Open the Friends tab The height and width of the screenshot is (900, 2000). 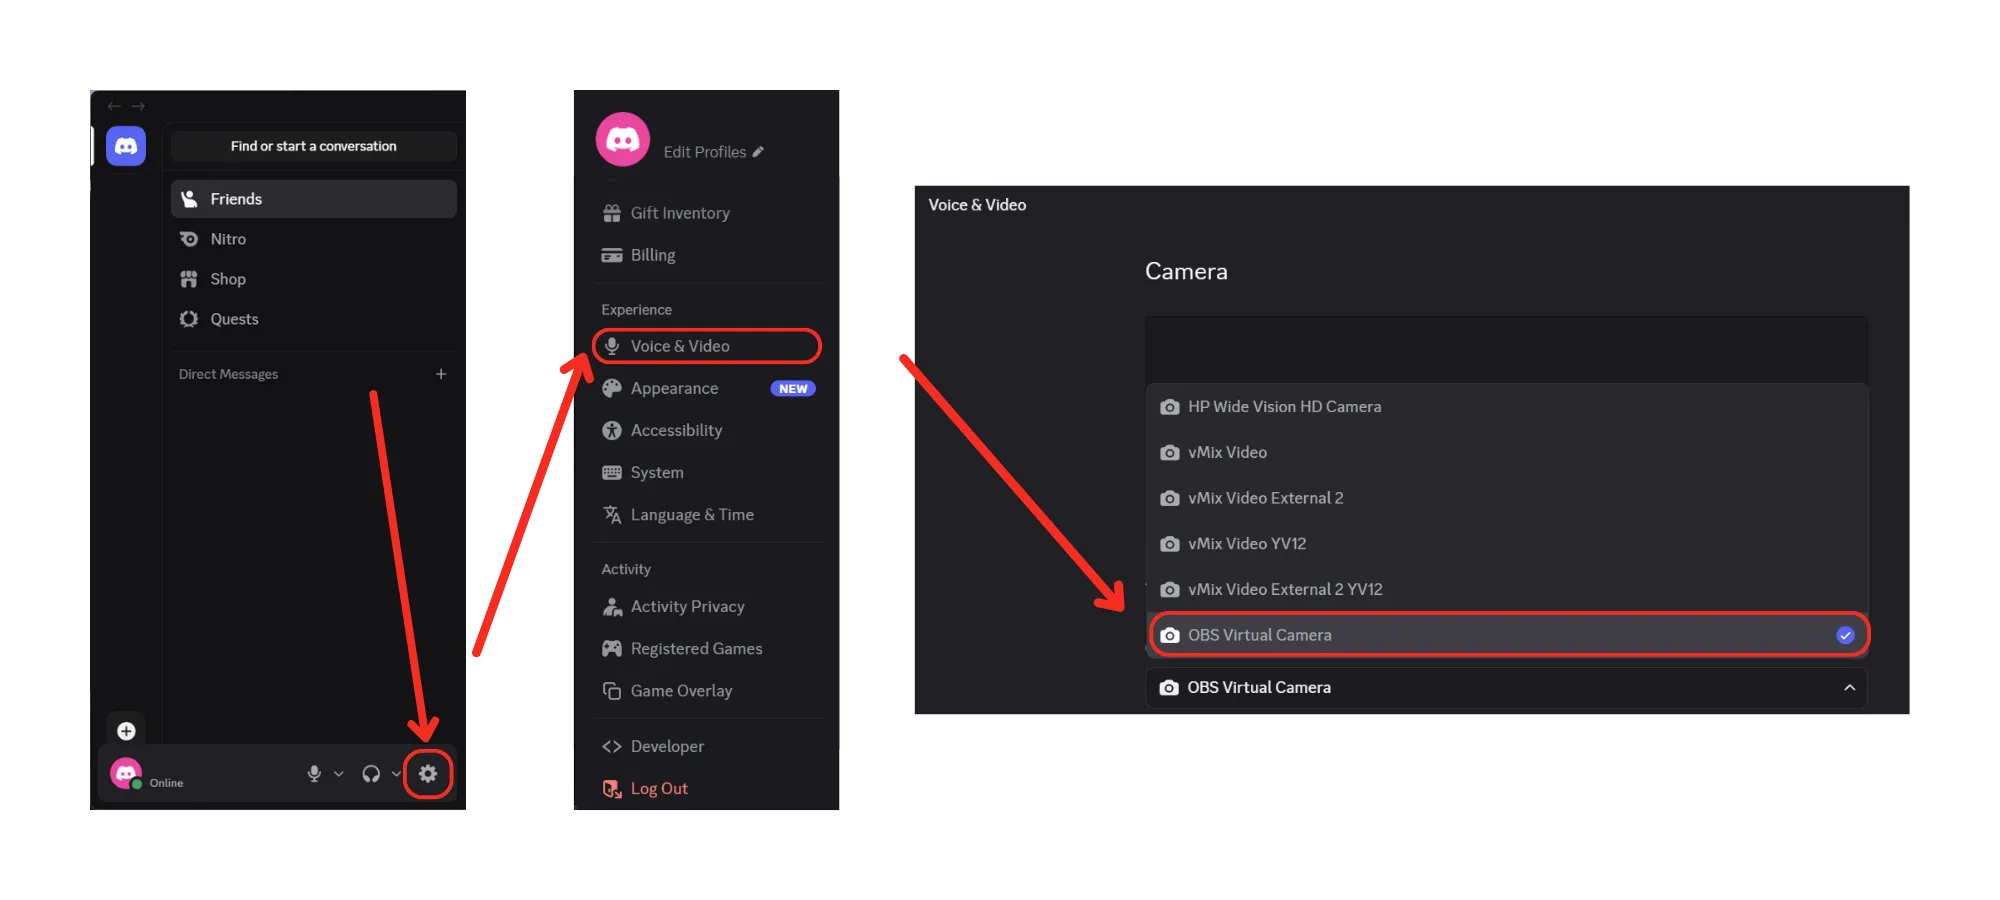314,199
